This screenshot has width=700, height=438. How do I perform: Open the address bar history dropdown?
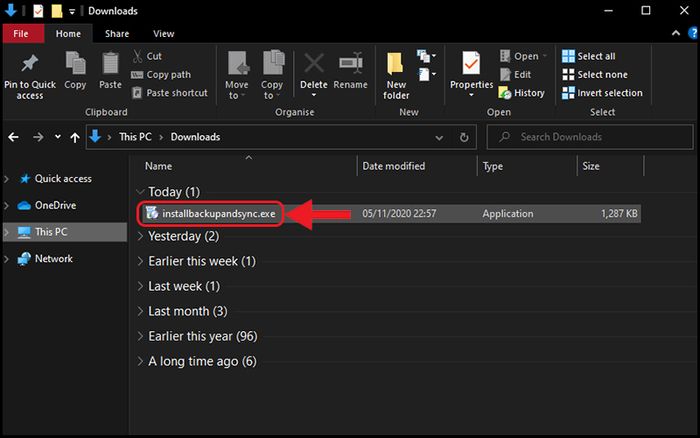439,138
